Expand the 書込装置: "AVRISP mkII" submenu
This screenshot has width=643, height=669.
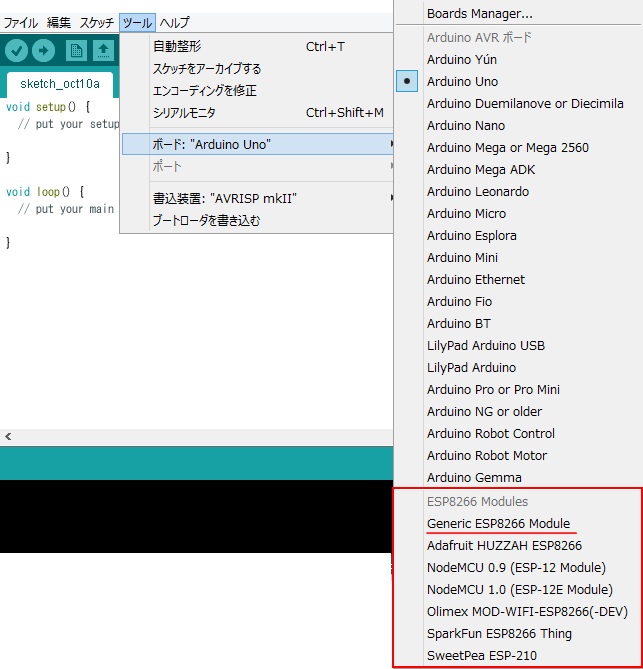[x=258, y=198]
